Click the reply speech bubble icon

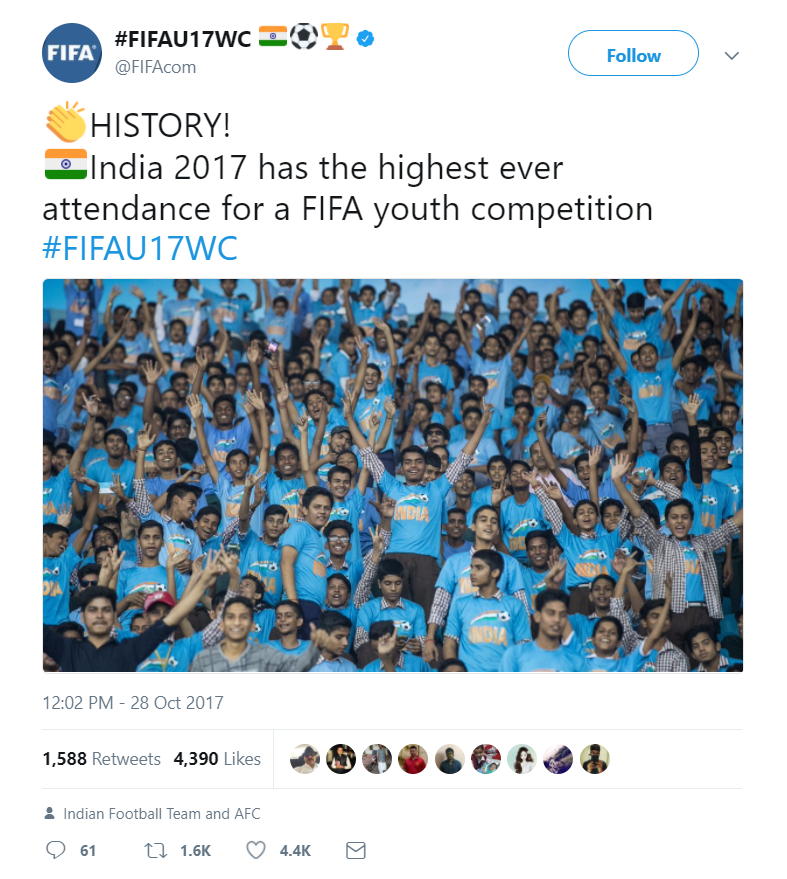(x=55, y=850)
